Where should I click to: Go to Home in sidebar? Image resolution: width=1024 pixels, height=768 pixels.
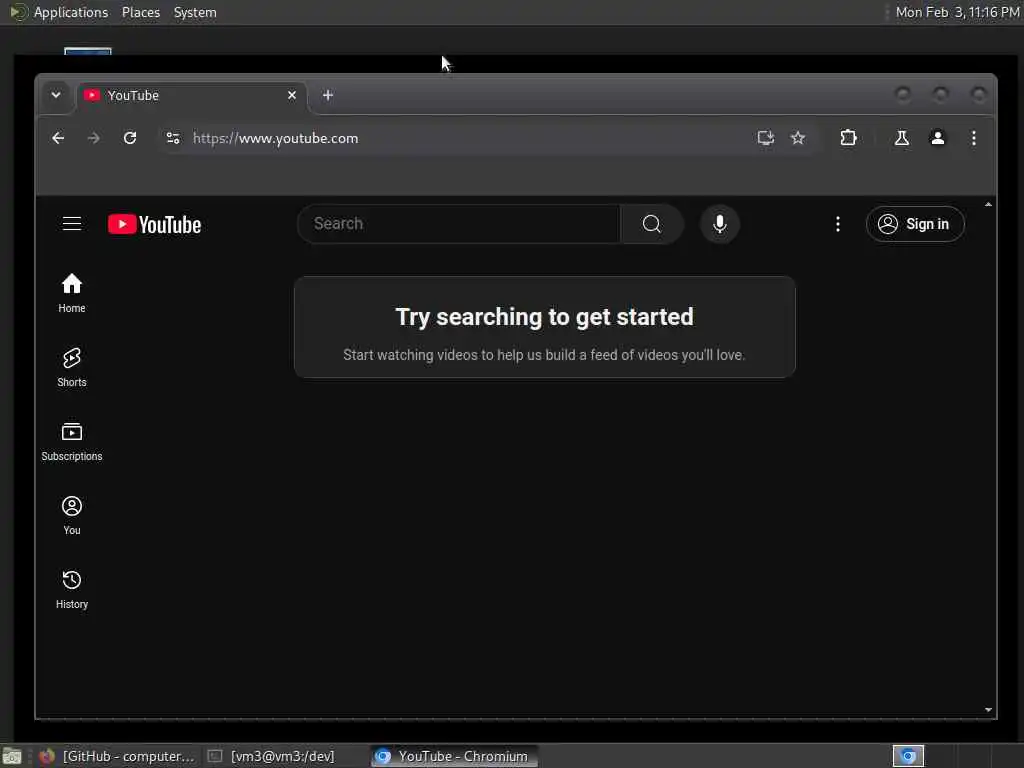tap(72, 293)
